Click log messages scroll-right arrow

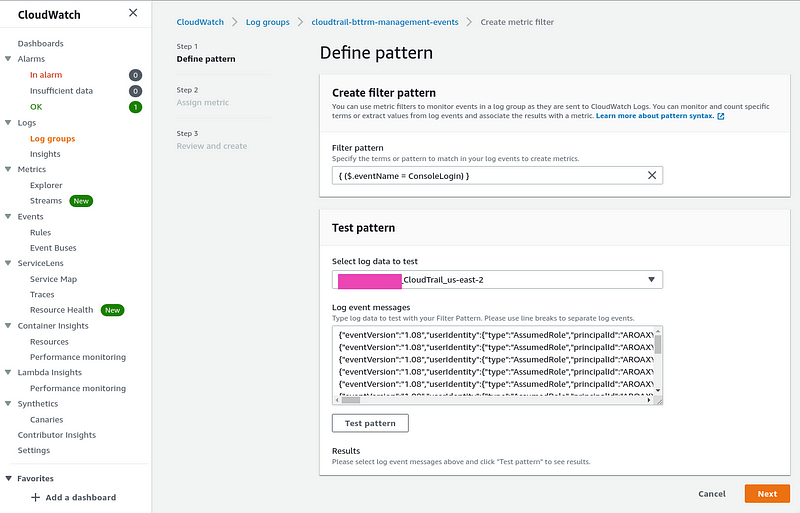tap(649, 400)
